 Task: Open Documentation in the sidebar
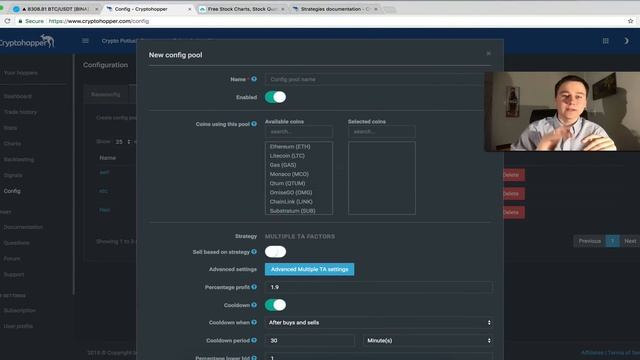pos(23,227)
